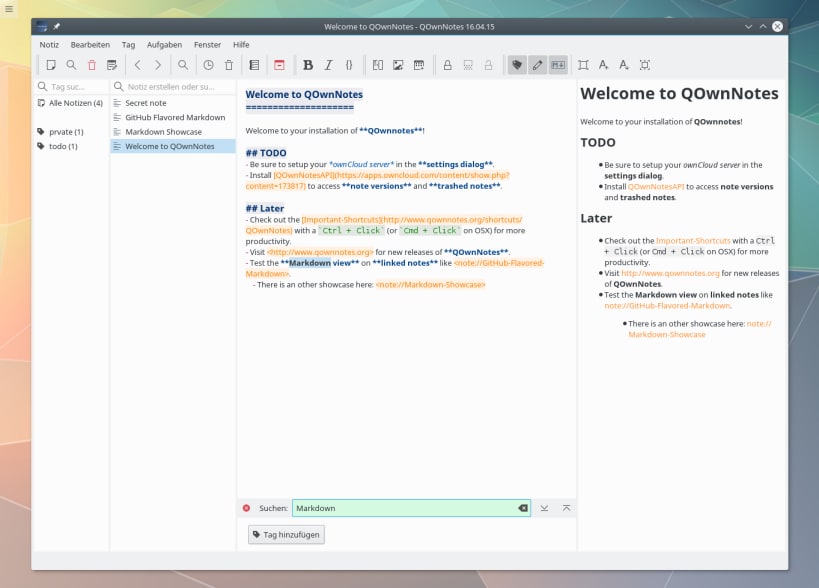Toggle markdown preview pane button
Image resolution: width=819 pixels, height=588 pixels.
[x=558, y=65]
